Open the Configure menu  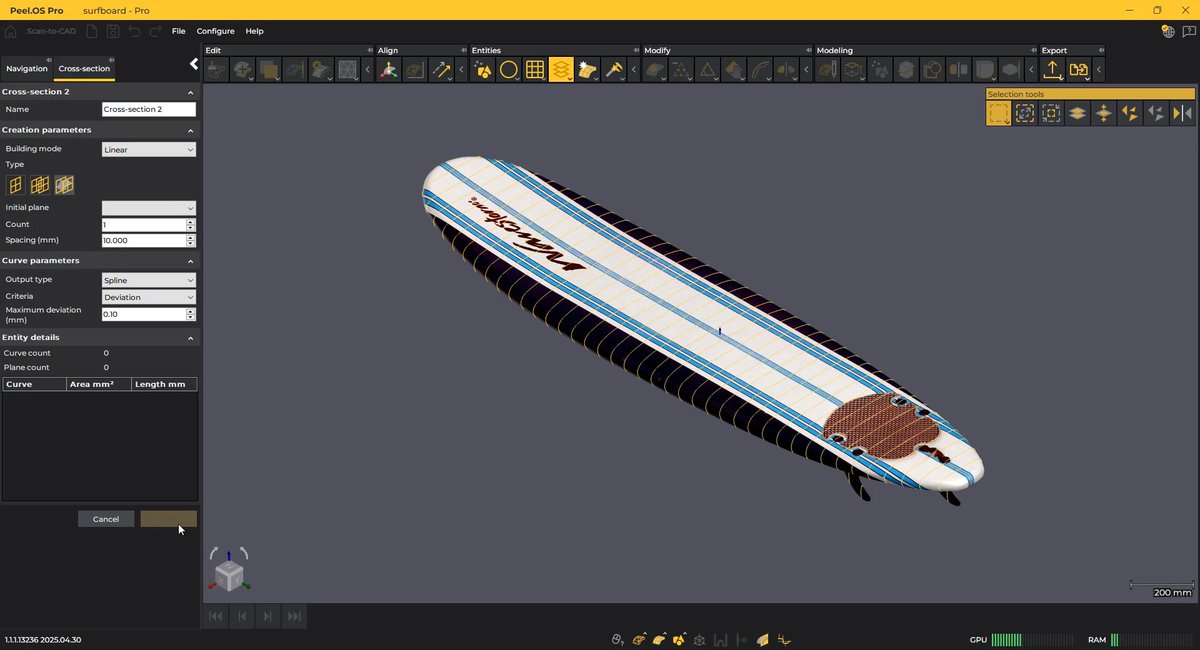(215, 31)
